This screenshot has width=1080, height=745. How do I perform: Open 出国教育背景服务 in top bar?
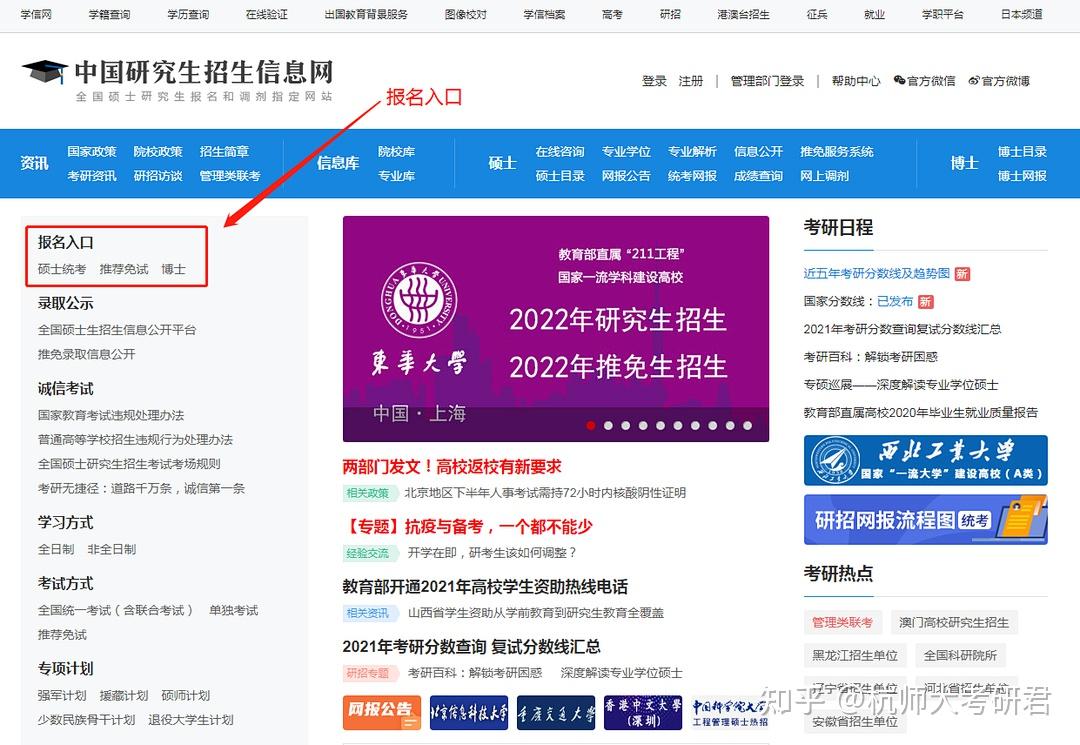coord(366,14)
